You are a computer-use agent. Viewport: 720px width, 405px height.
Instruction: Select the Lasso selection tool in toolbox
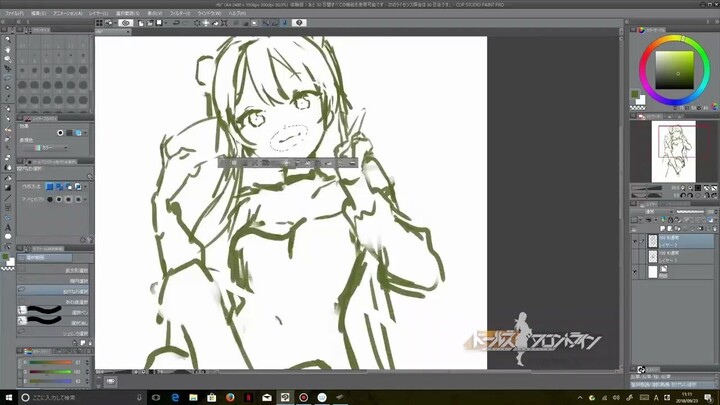click(8, 78)
